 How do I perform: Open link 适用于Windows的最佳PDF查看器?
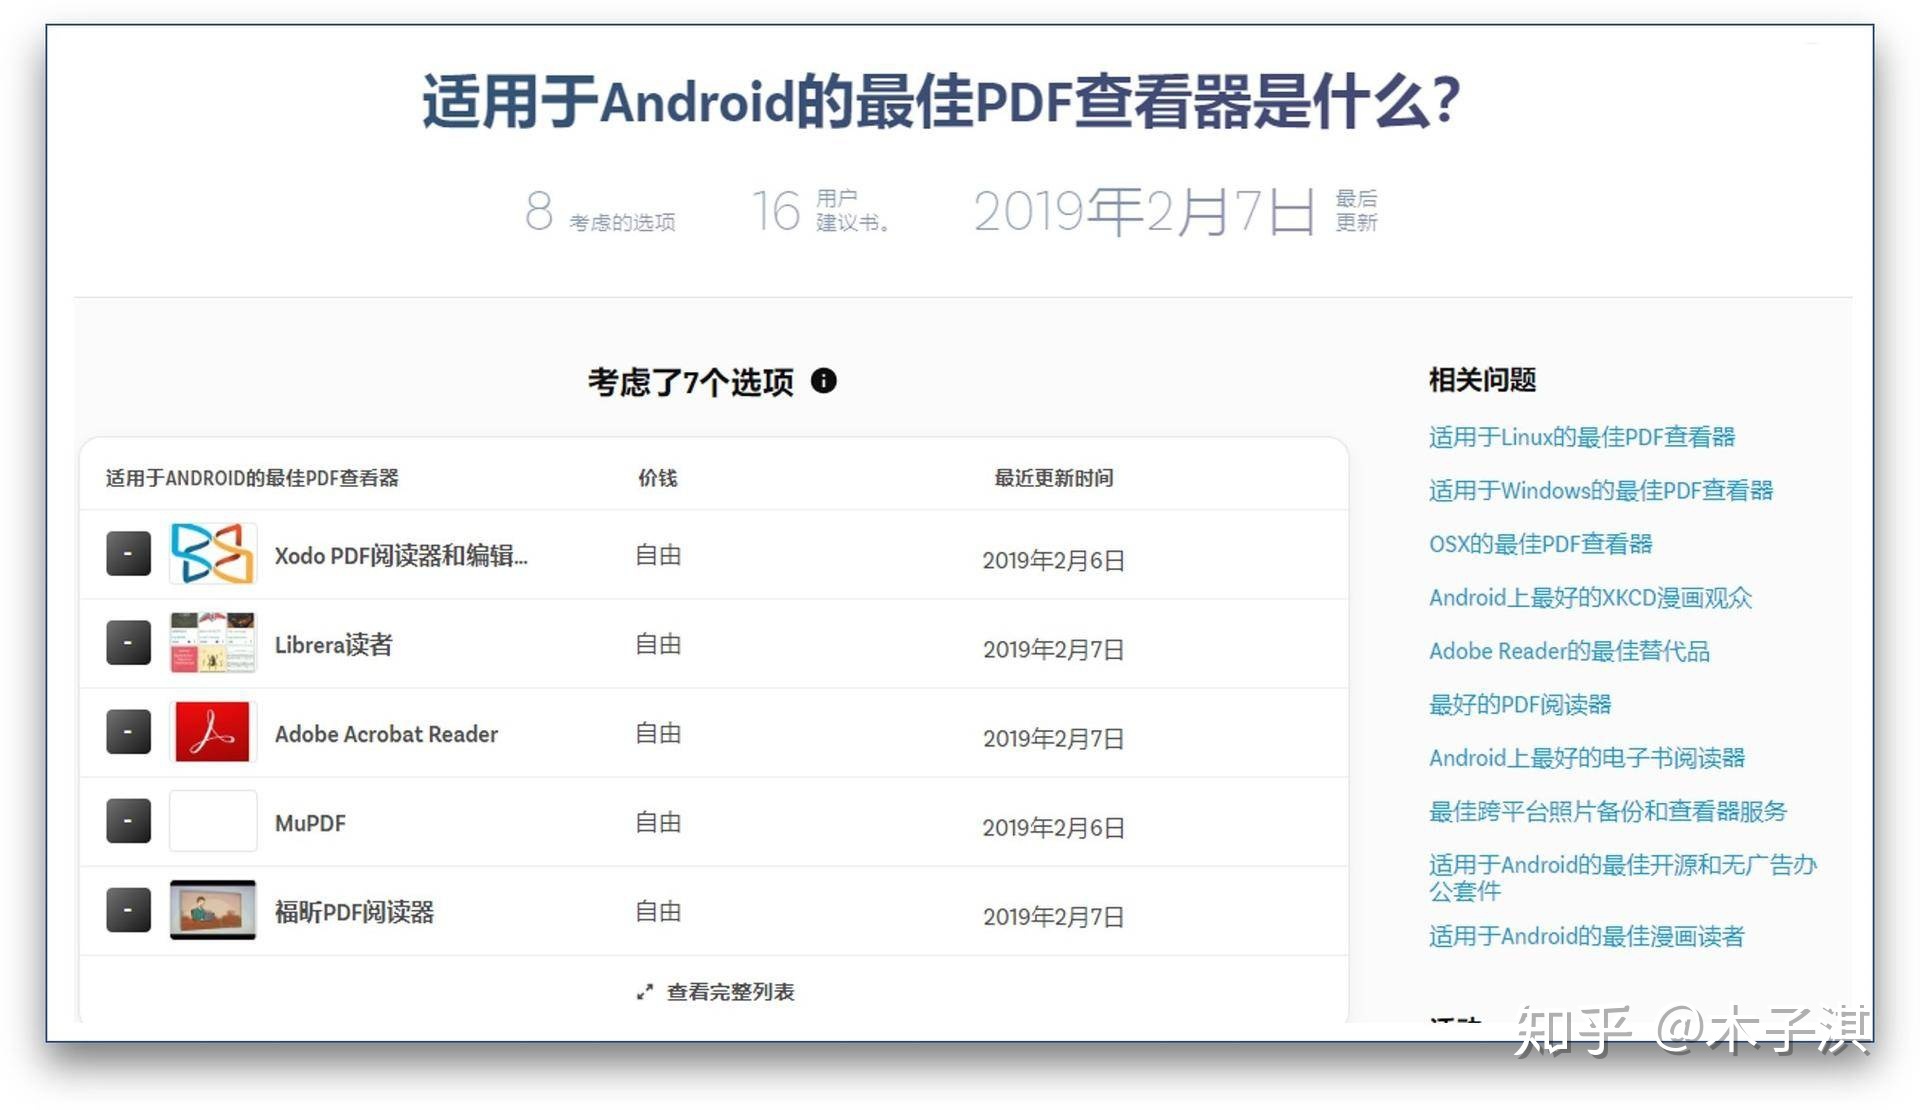click(x=1600, y=490)
